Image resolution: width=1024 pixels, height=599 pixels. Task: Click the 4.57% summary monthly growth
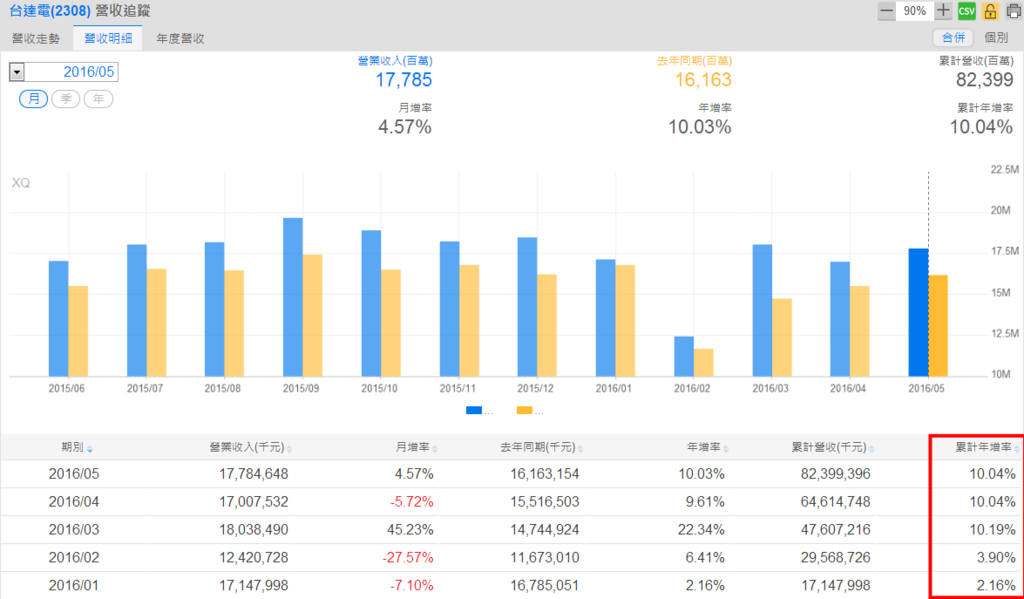(405, 127)
